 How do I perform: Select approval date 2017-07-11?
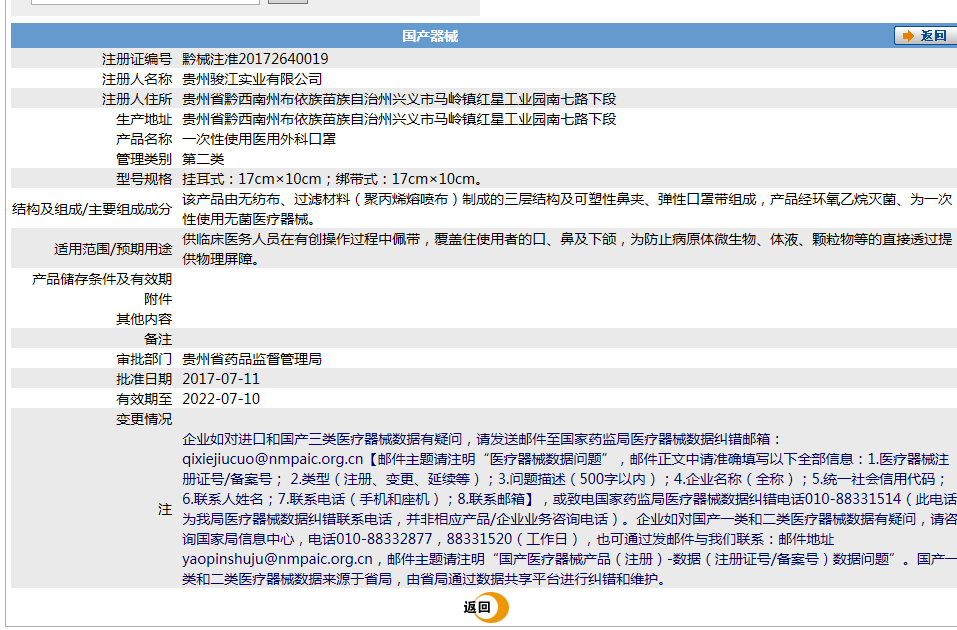click(224, 379)
